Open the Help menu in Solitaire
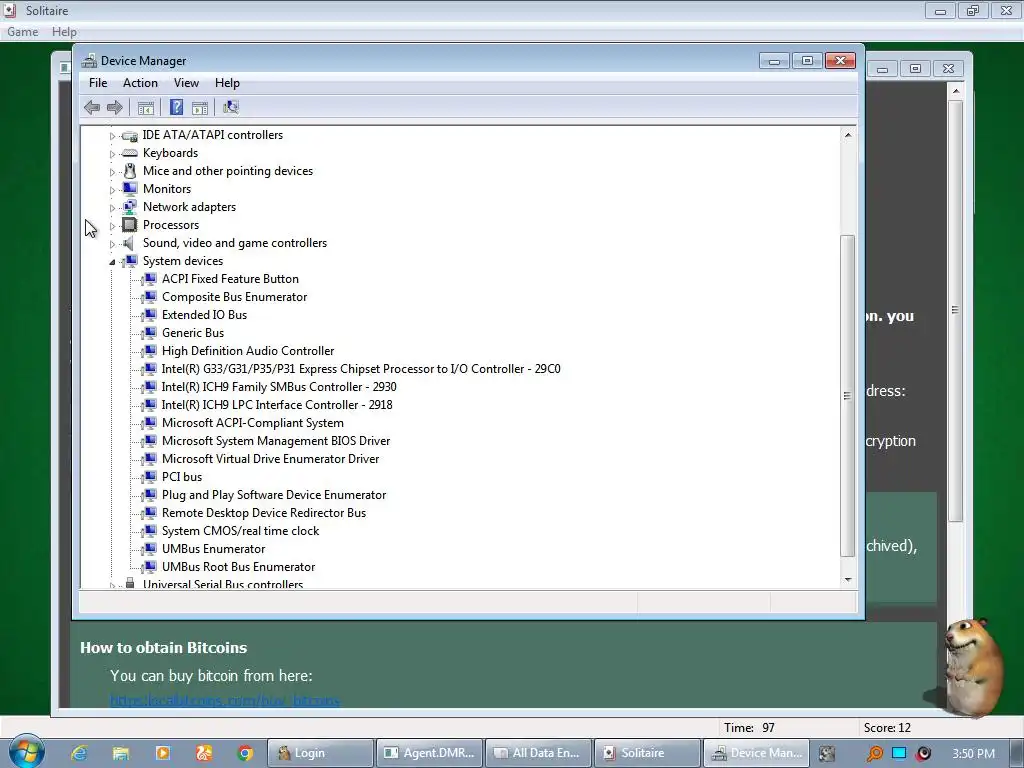 point(64,31)
